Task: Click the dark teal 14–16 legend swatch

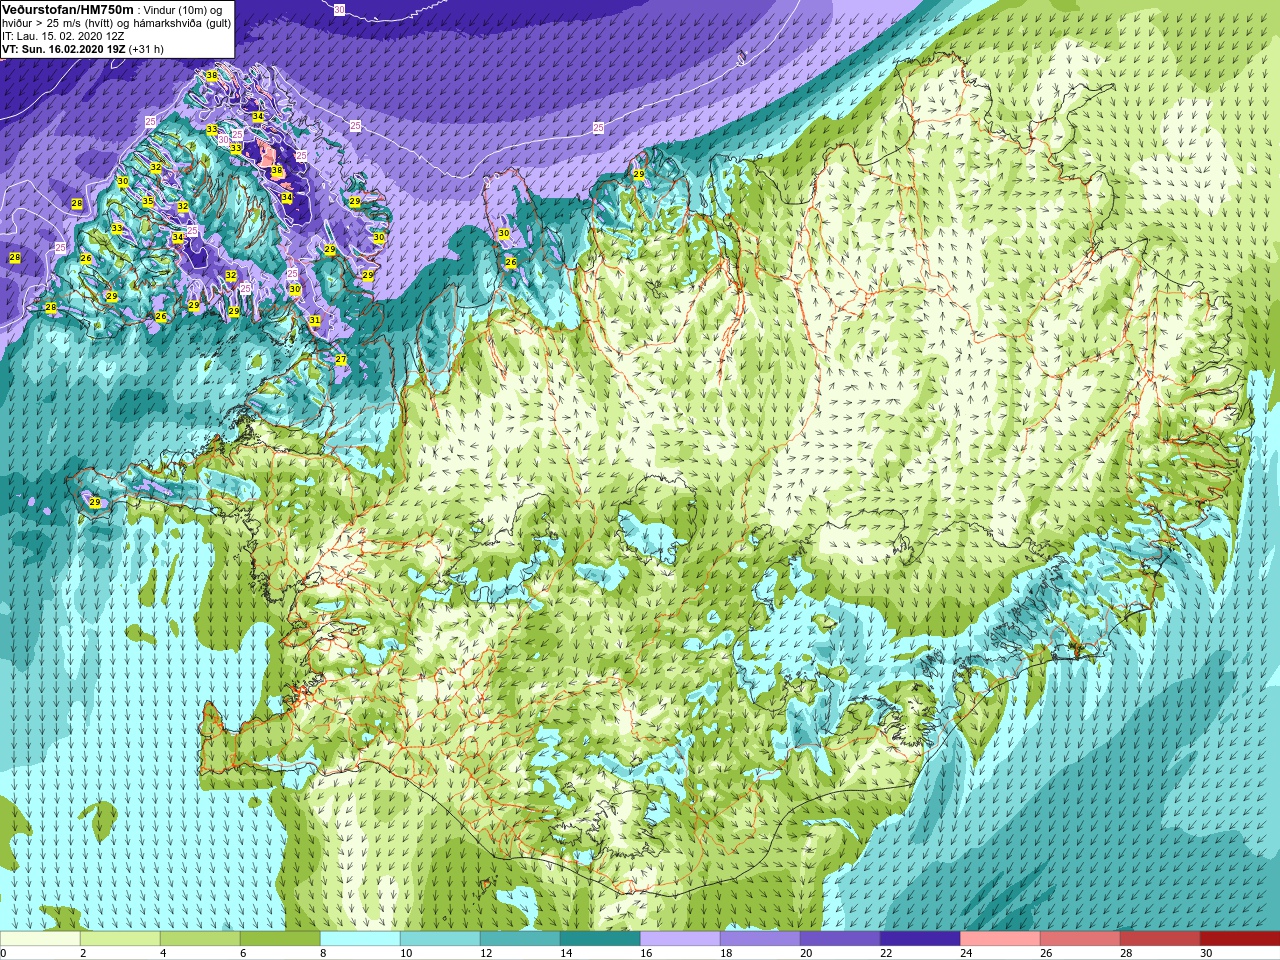Action: point(600,938)
